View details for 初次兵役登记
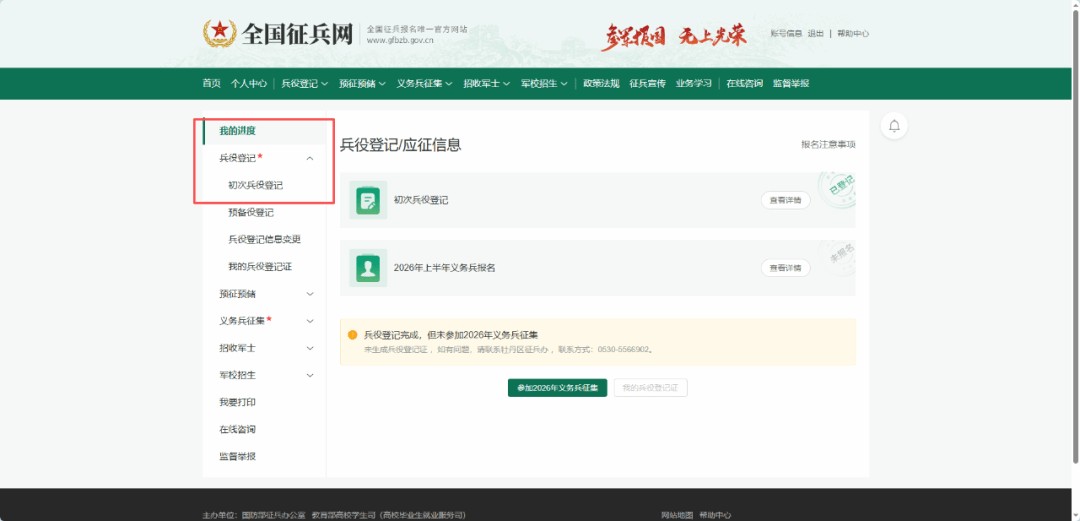 [x=785, y=200]
